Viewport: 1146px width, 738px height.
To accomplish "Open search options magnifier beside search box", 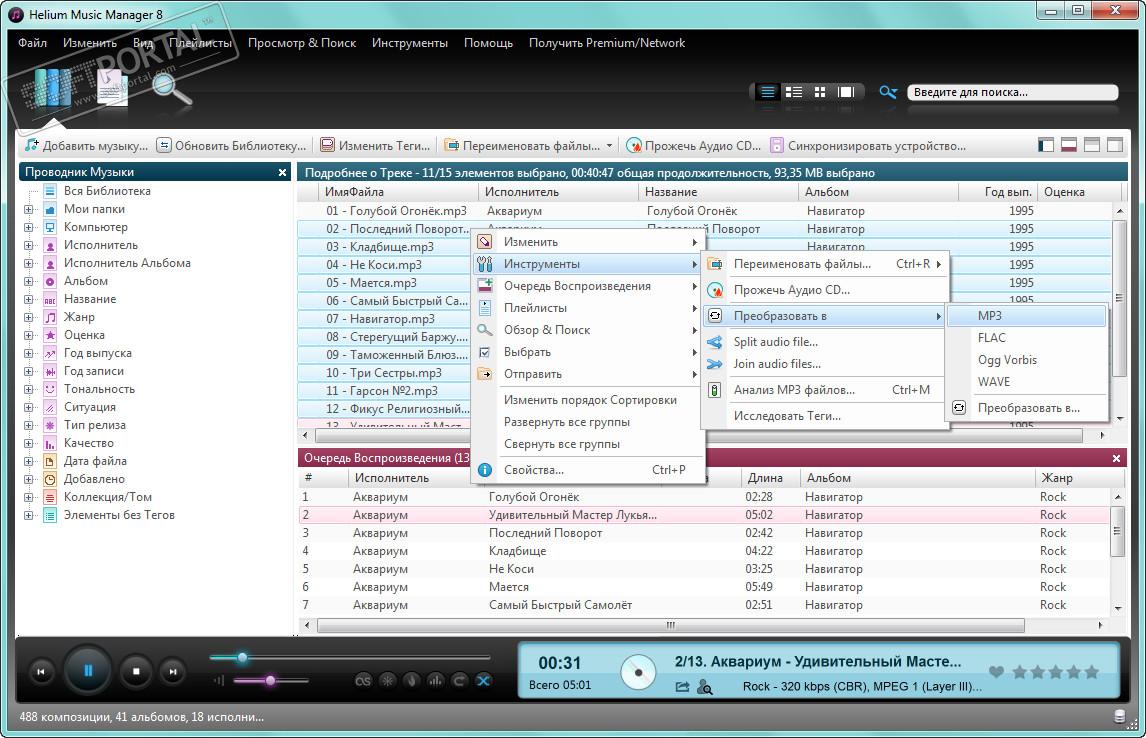I will coord(888,92).
